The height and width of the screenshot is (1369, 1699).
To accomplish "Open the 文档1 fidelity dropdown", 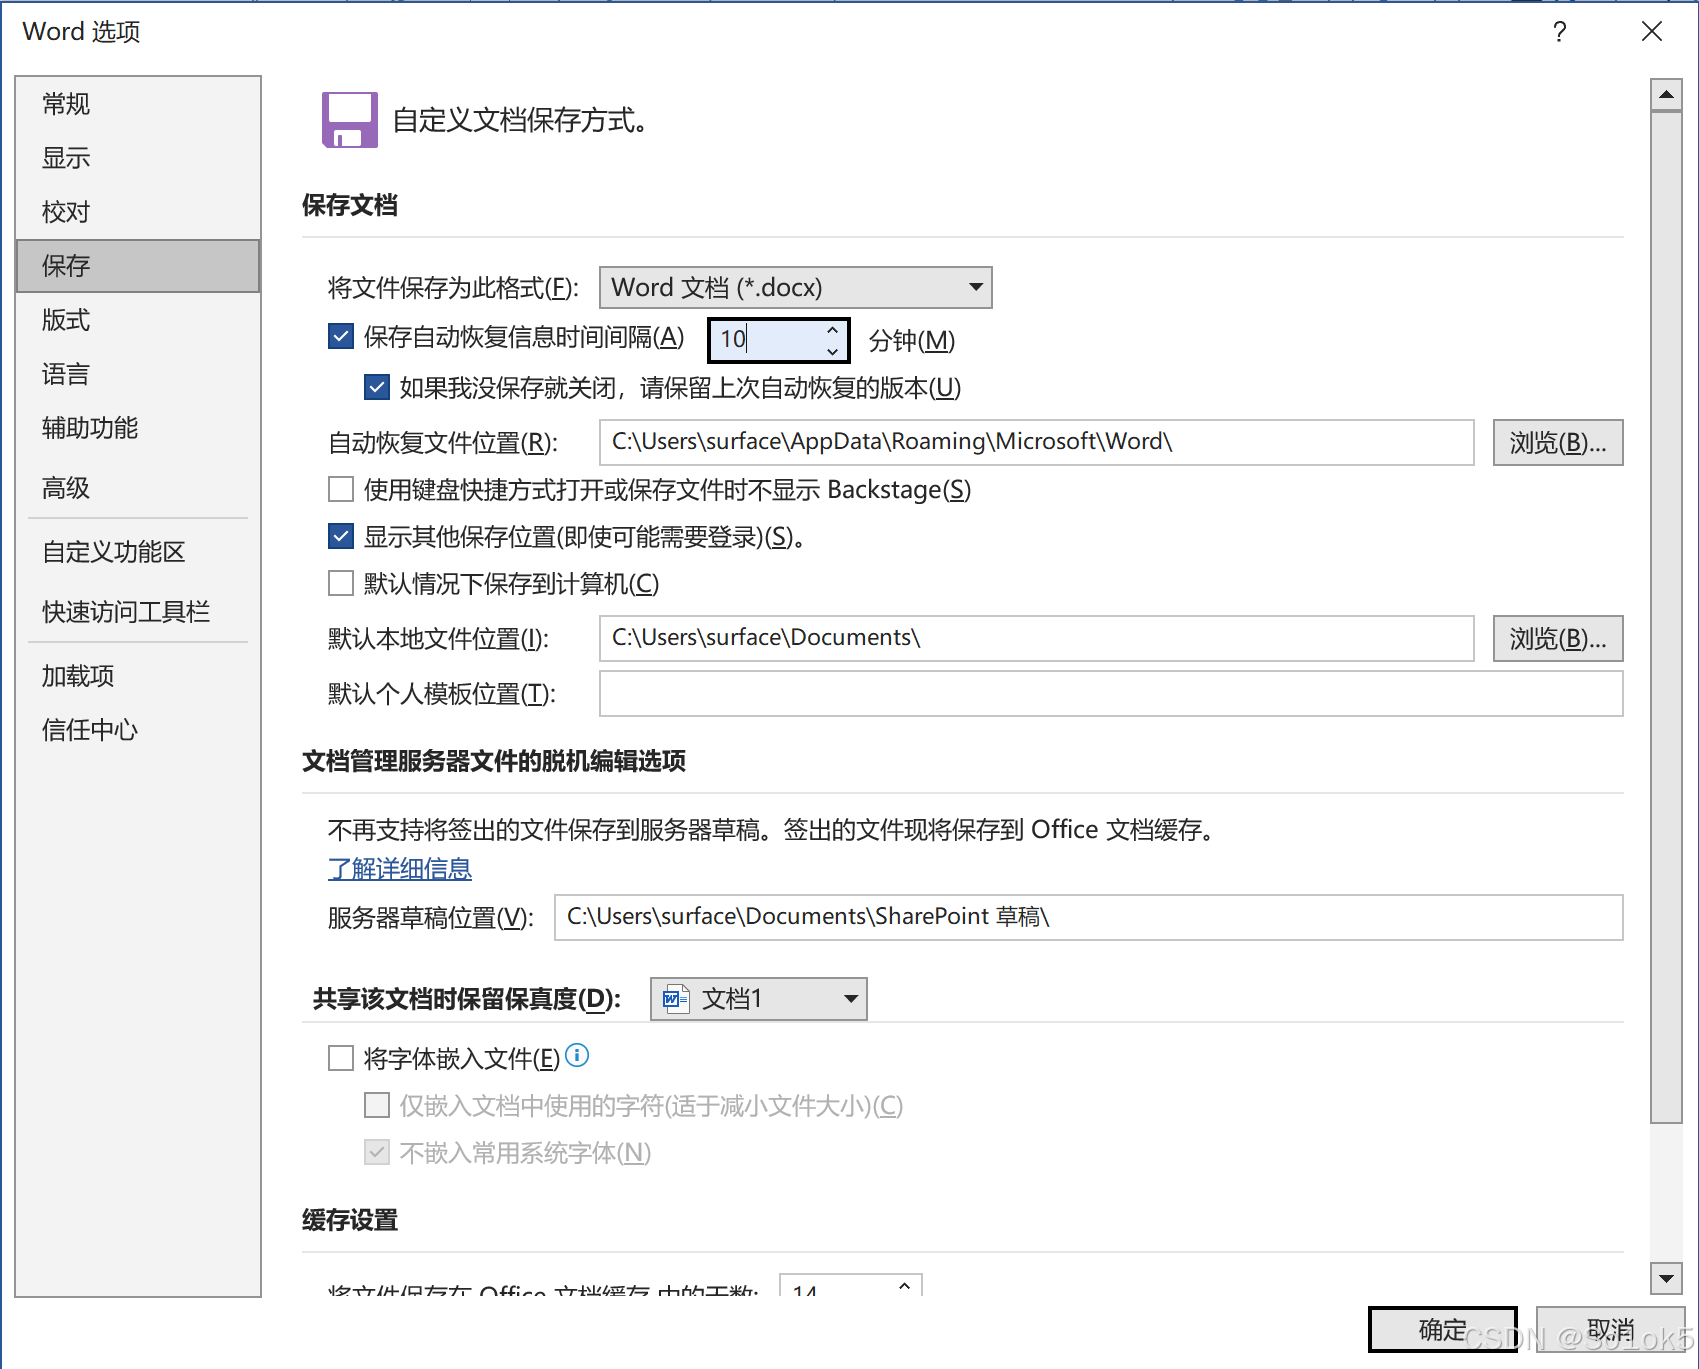I will tap(758, 999).
